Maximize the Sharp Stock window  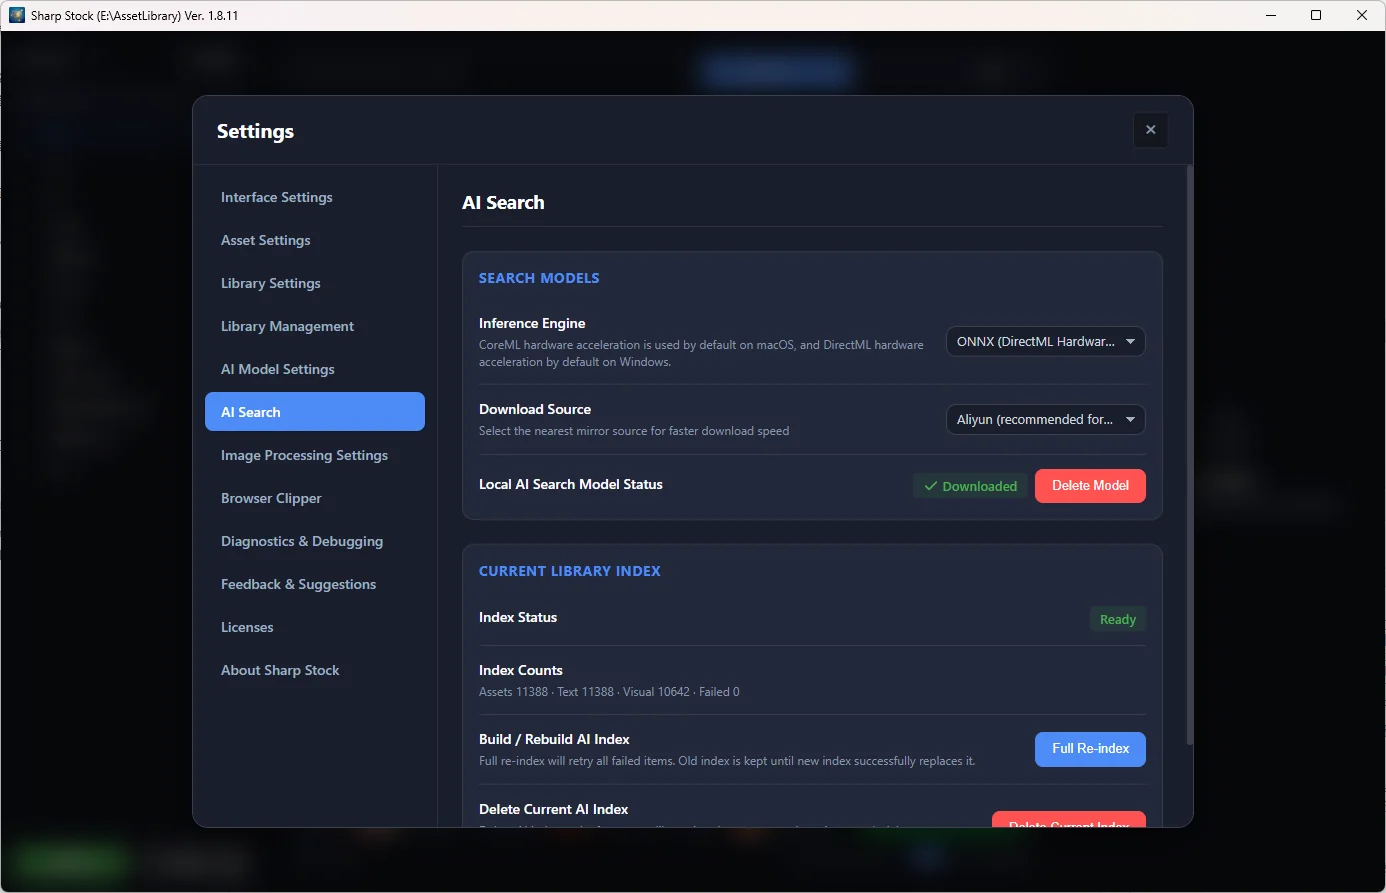click(x=1316, y=15)
